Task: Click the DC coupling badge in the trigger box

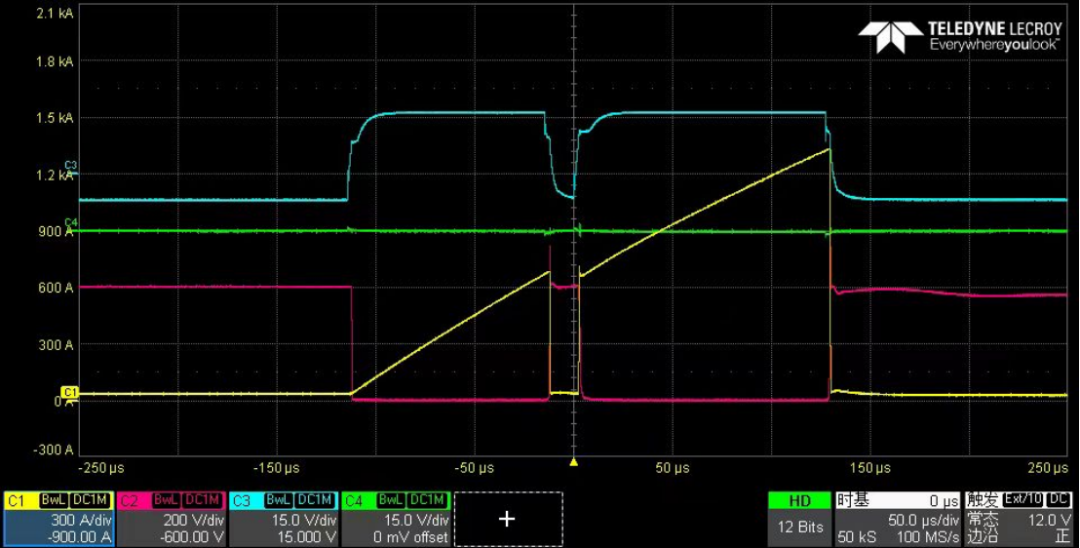Action: tap(1059, 500)
